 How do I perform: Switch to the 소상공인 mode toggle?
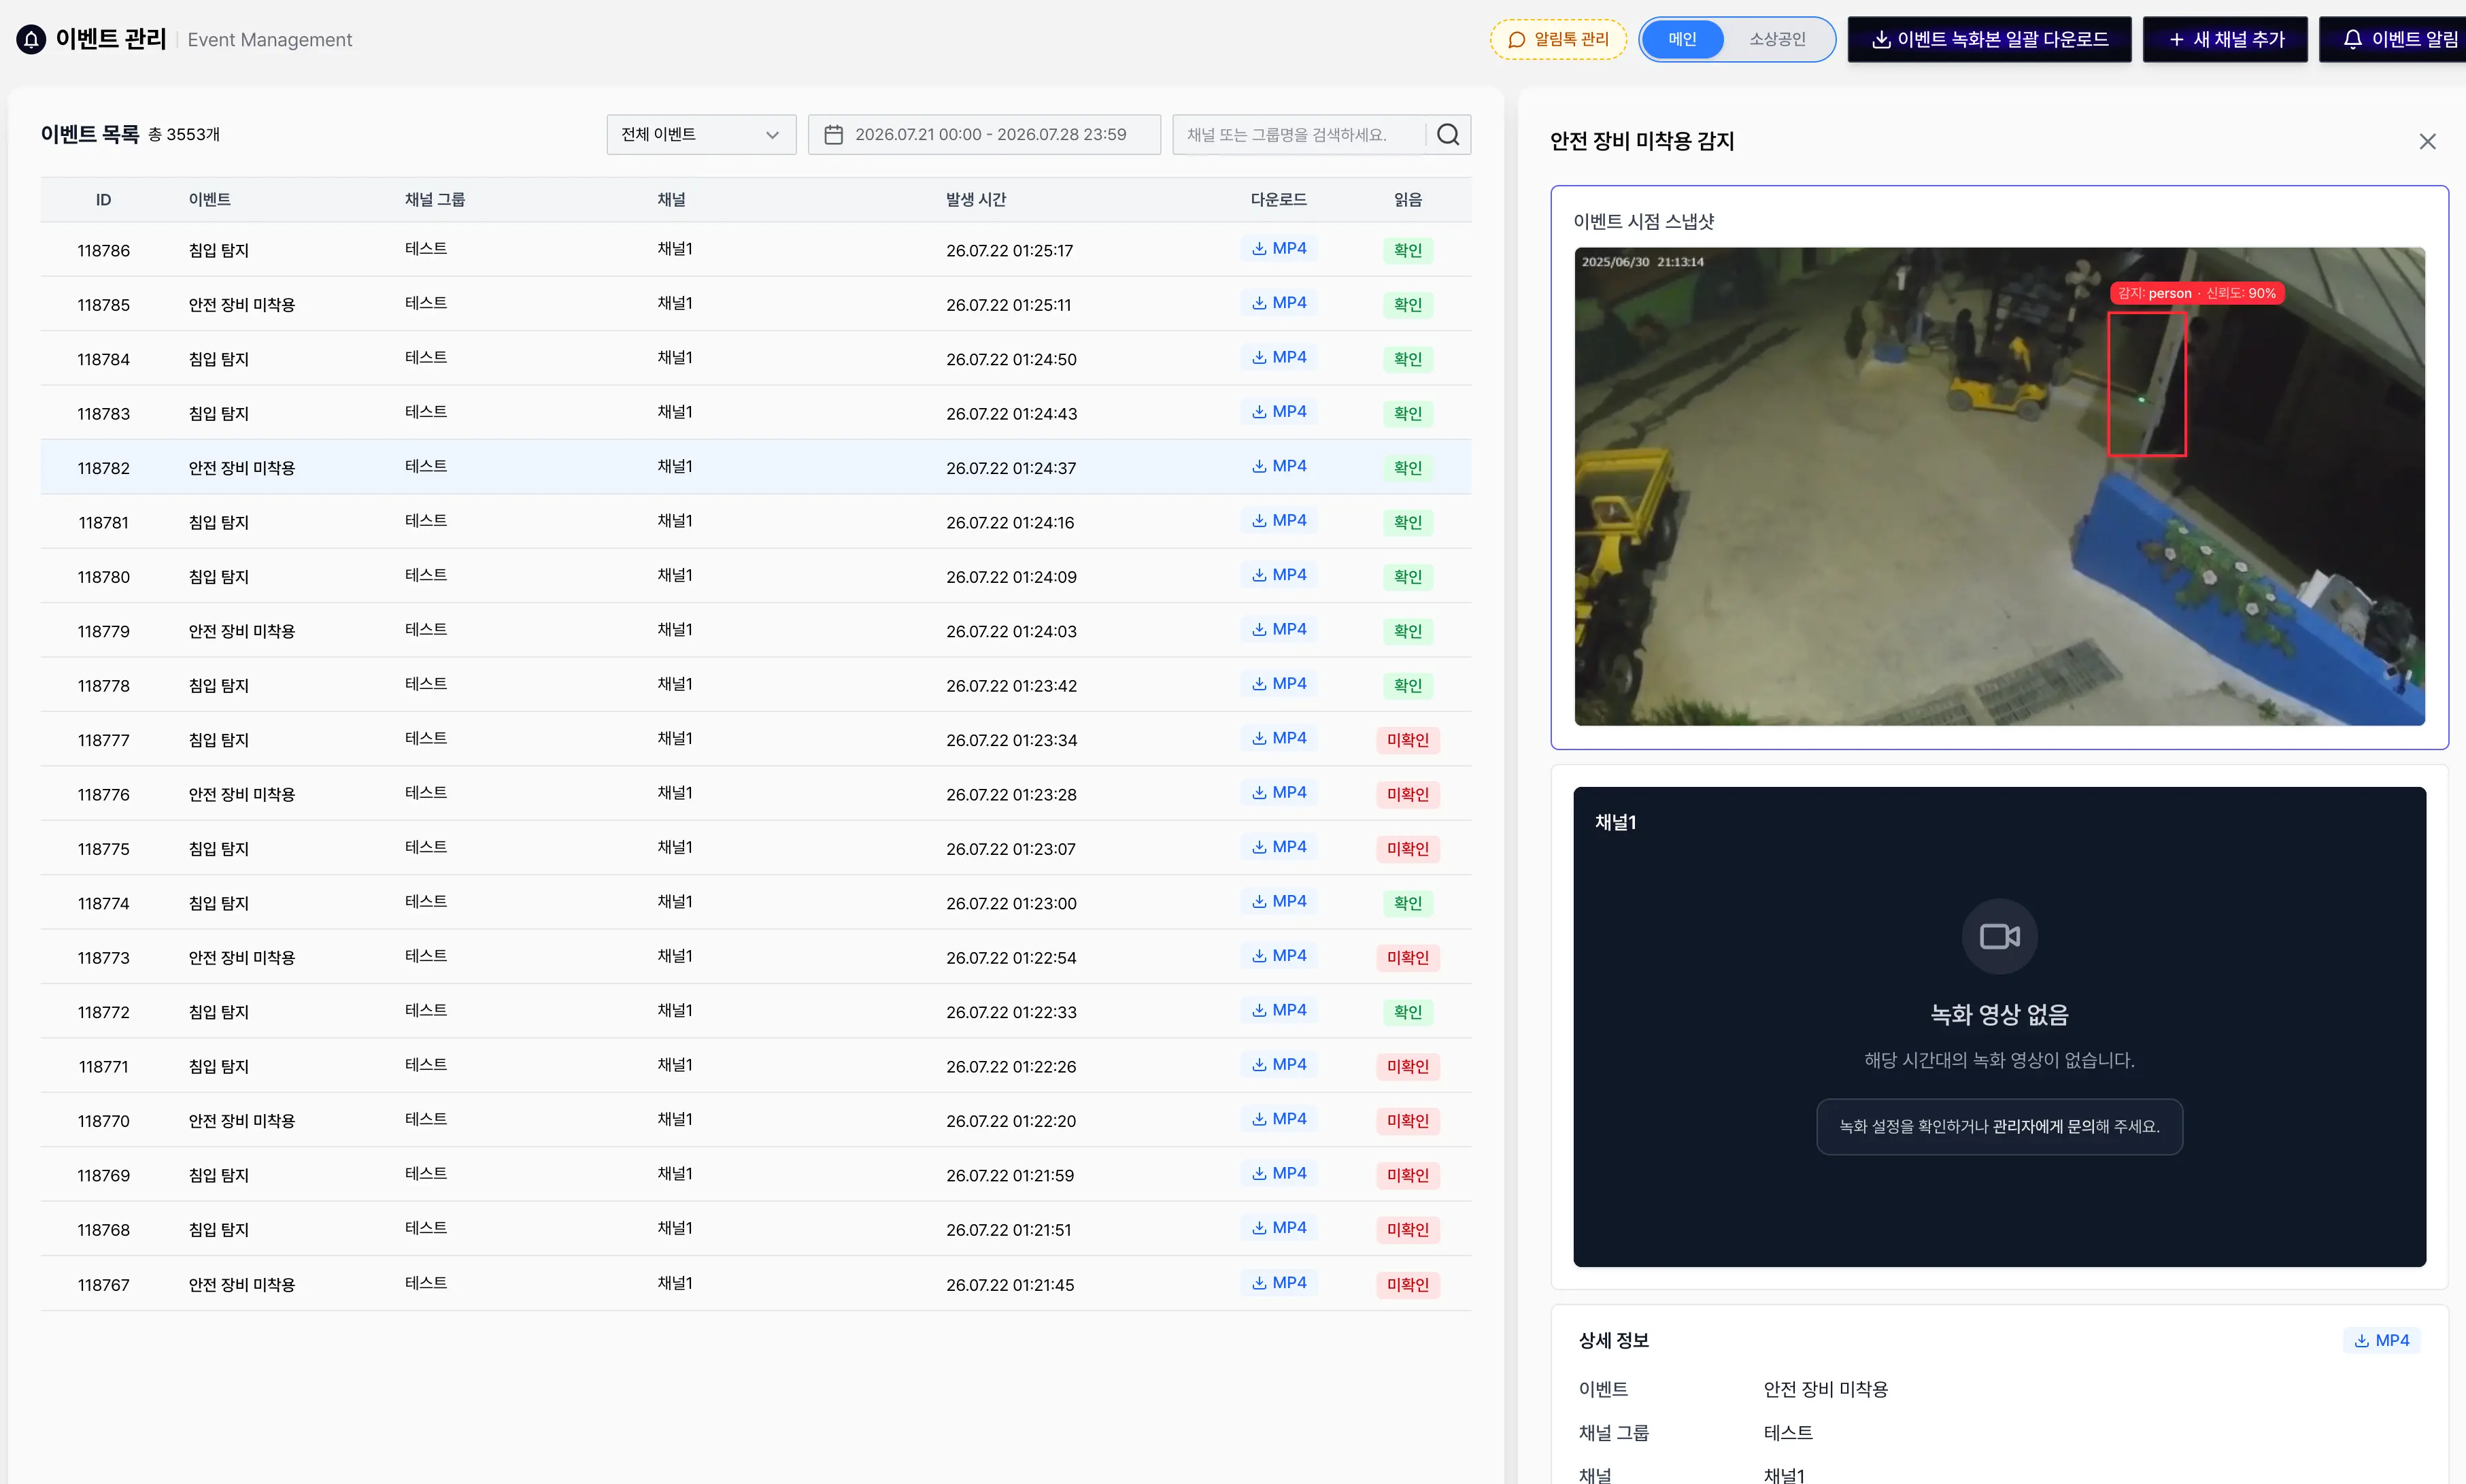[x=1777, y=39]
